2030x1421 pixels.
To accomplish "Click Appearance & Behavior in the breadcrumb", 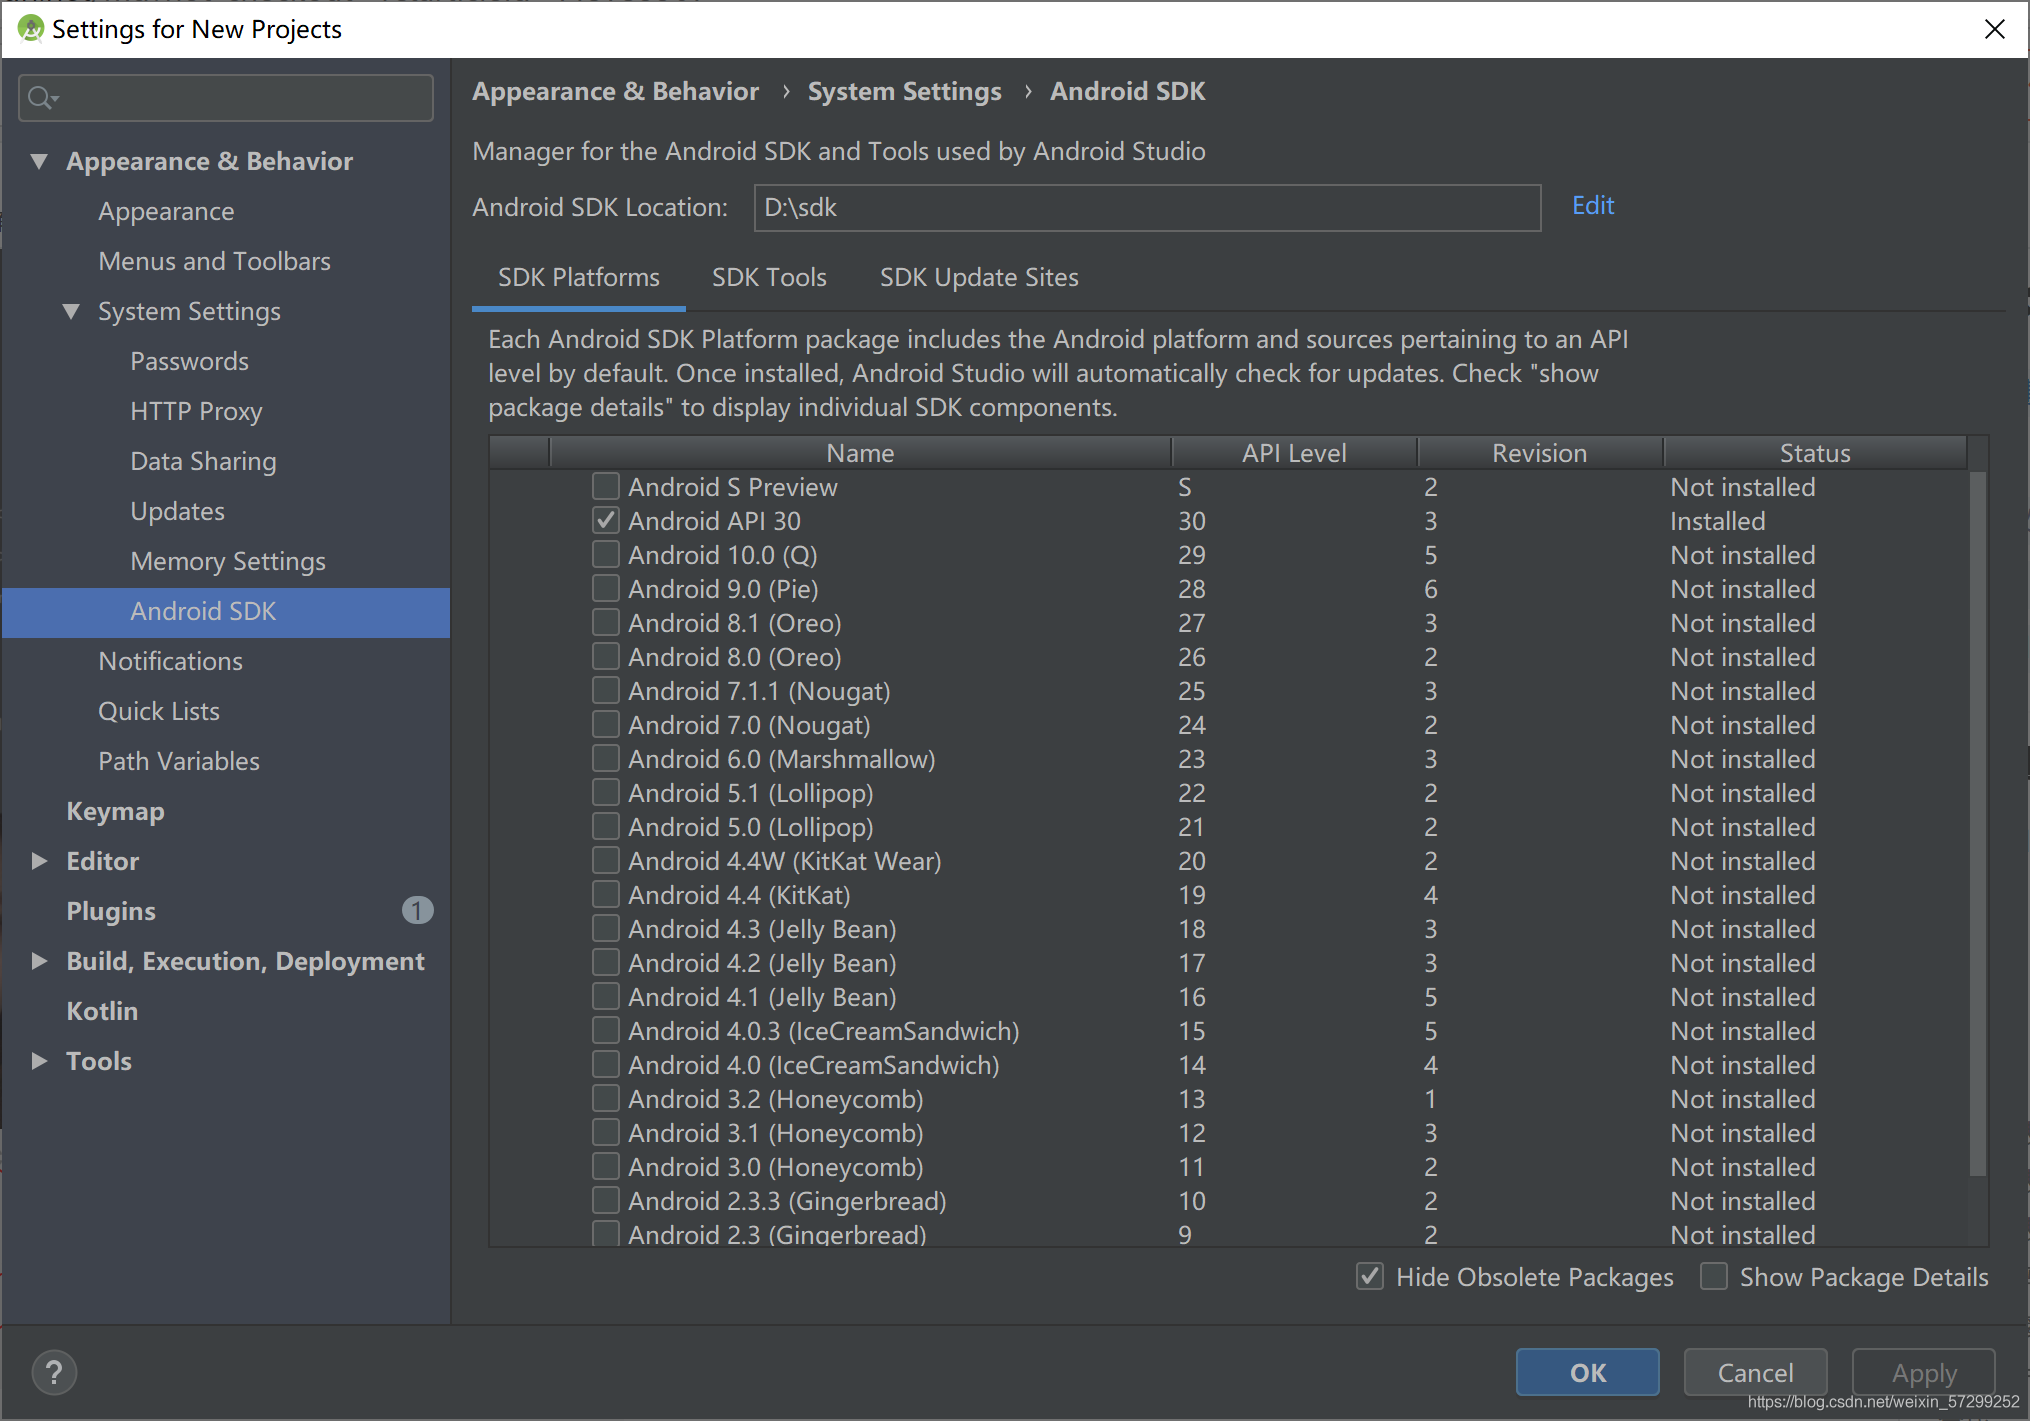I will [615, 91].
